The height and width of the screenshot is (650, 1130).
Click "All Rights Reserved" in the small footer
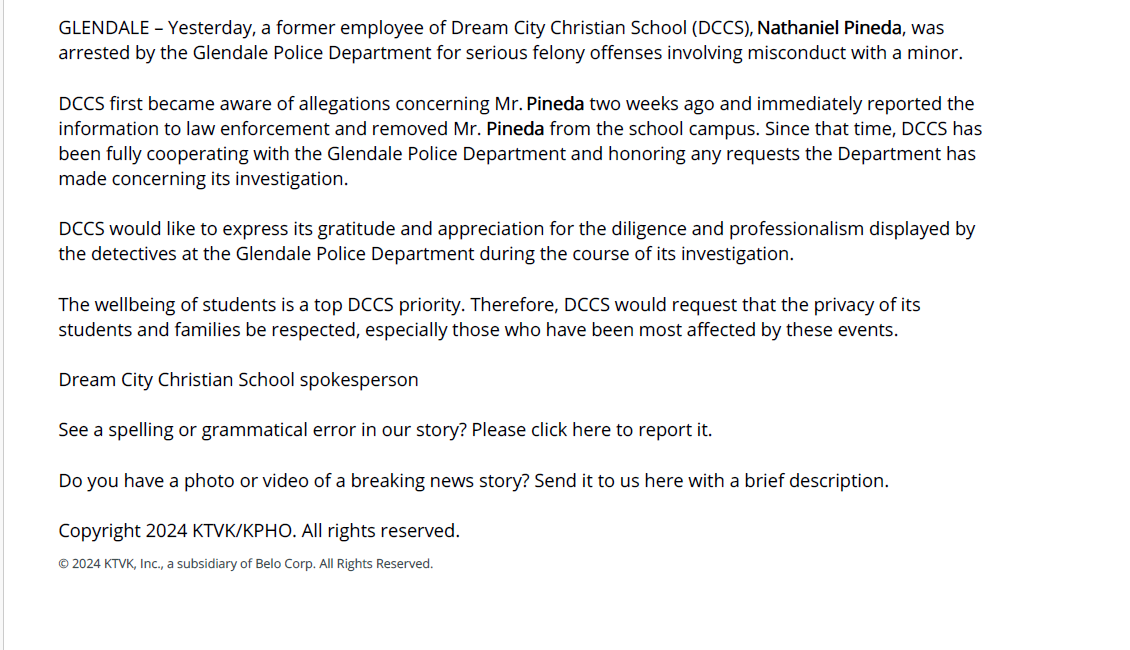tap(375, 564)
